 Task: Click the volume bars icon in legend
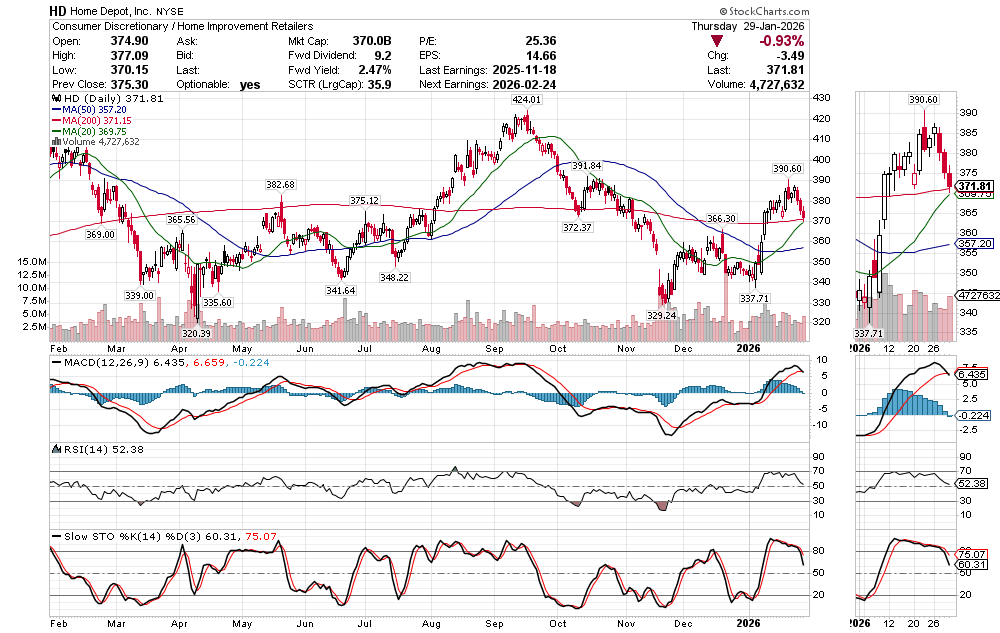click(56, 142)
